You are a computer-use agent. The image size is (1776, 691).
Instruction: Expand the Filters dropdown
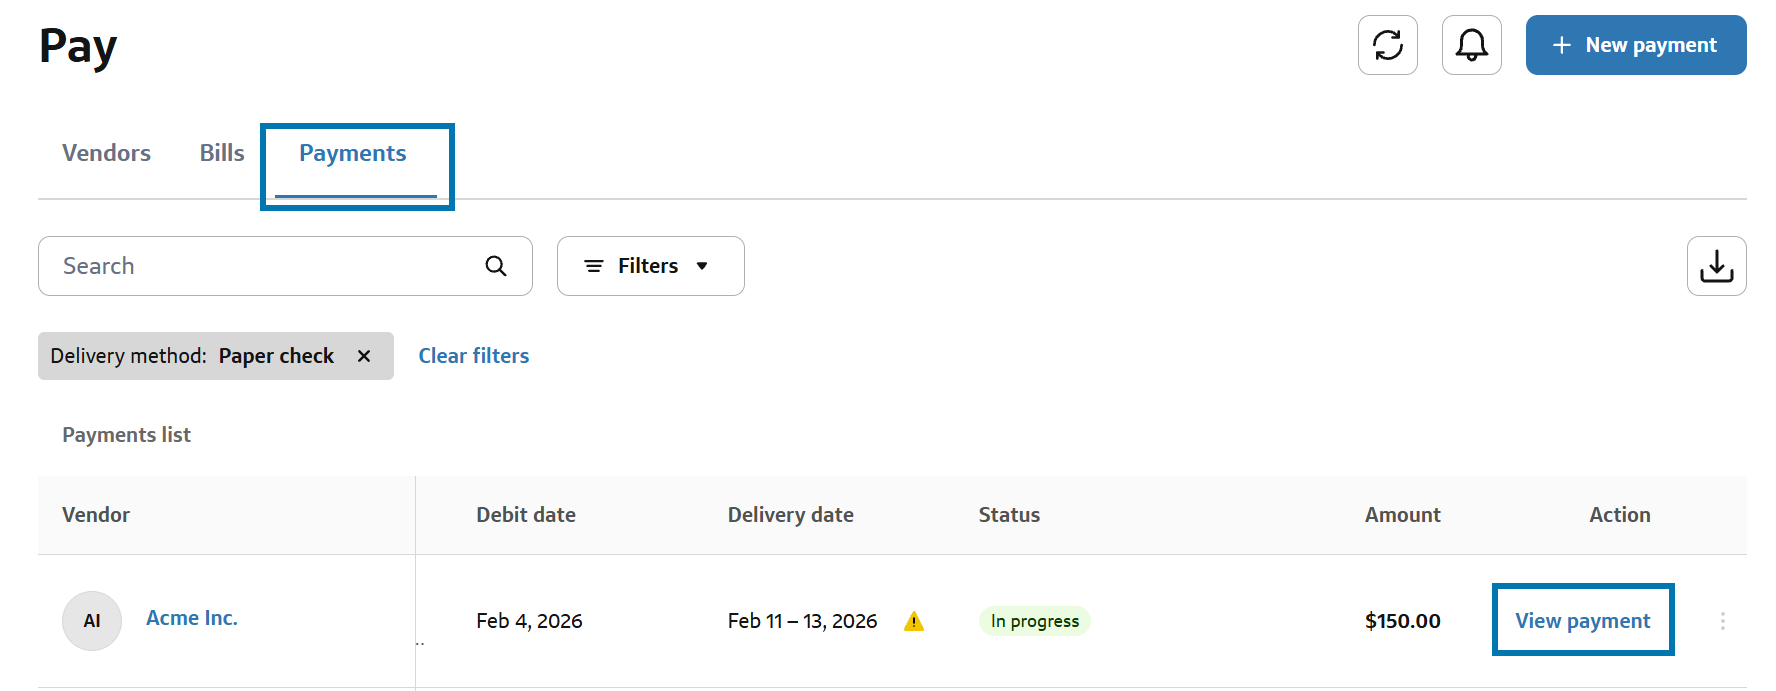(x=650, y=266)
